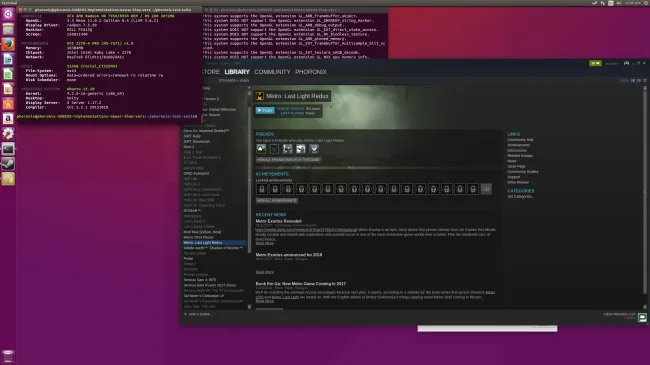
Task: Click the Metro Last Light Redux game icon
Action: coord(260,96)
